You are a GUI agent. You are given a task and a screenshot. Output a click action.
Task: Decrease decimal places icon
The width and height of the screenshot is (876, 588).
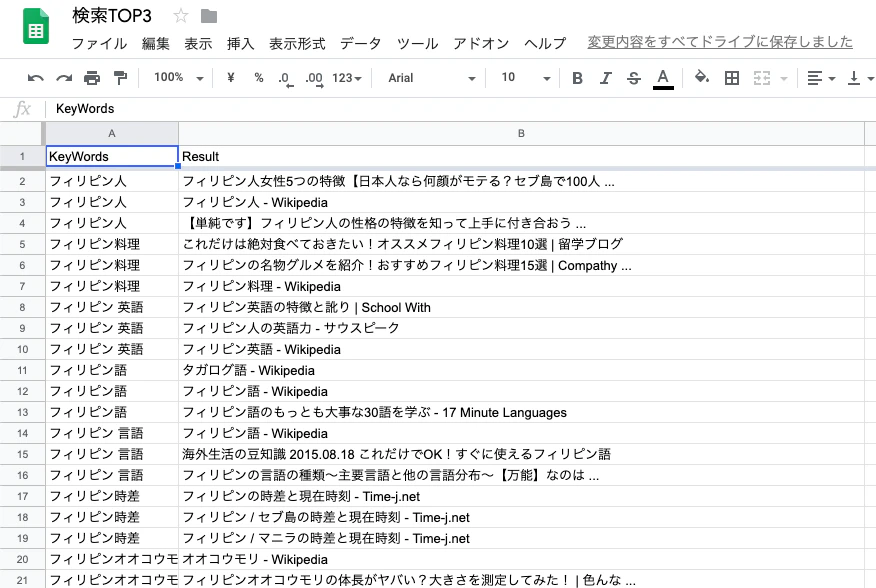tap(285, 79)
